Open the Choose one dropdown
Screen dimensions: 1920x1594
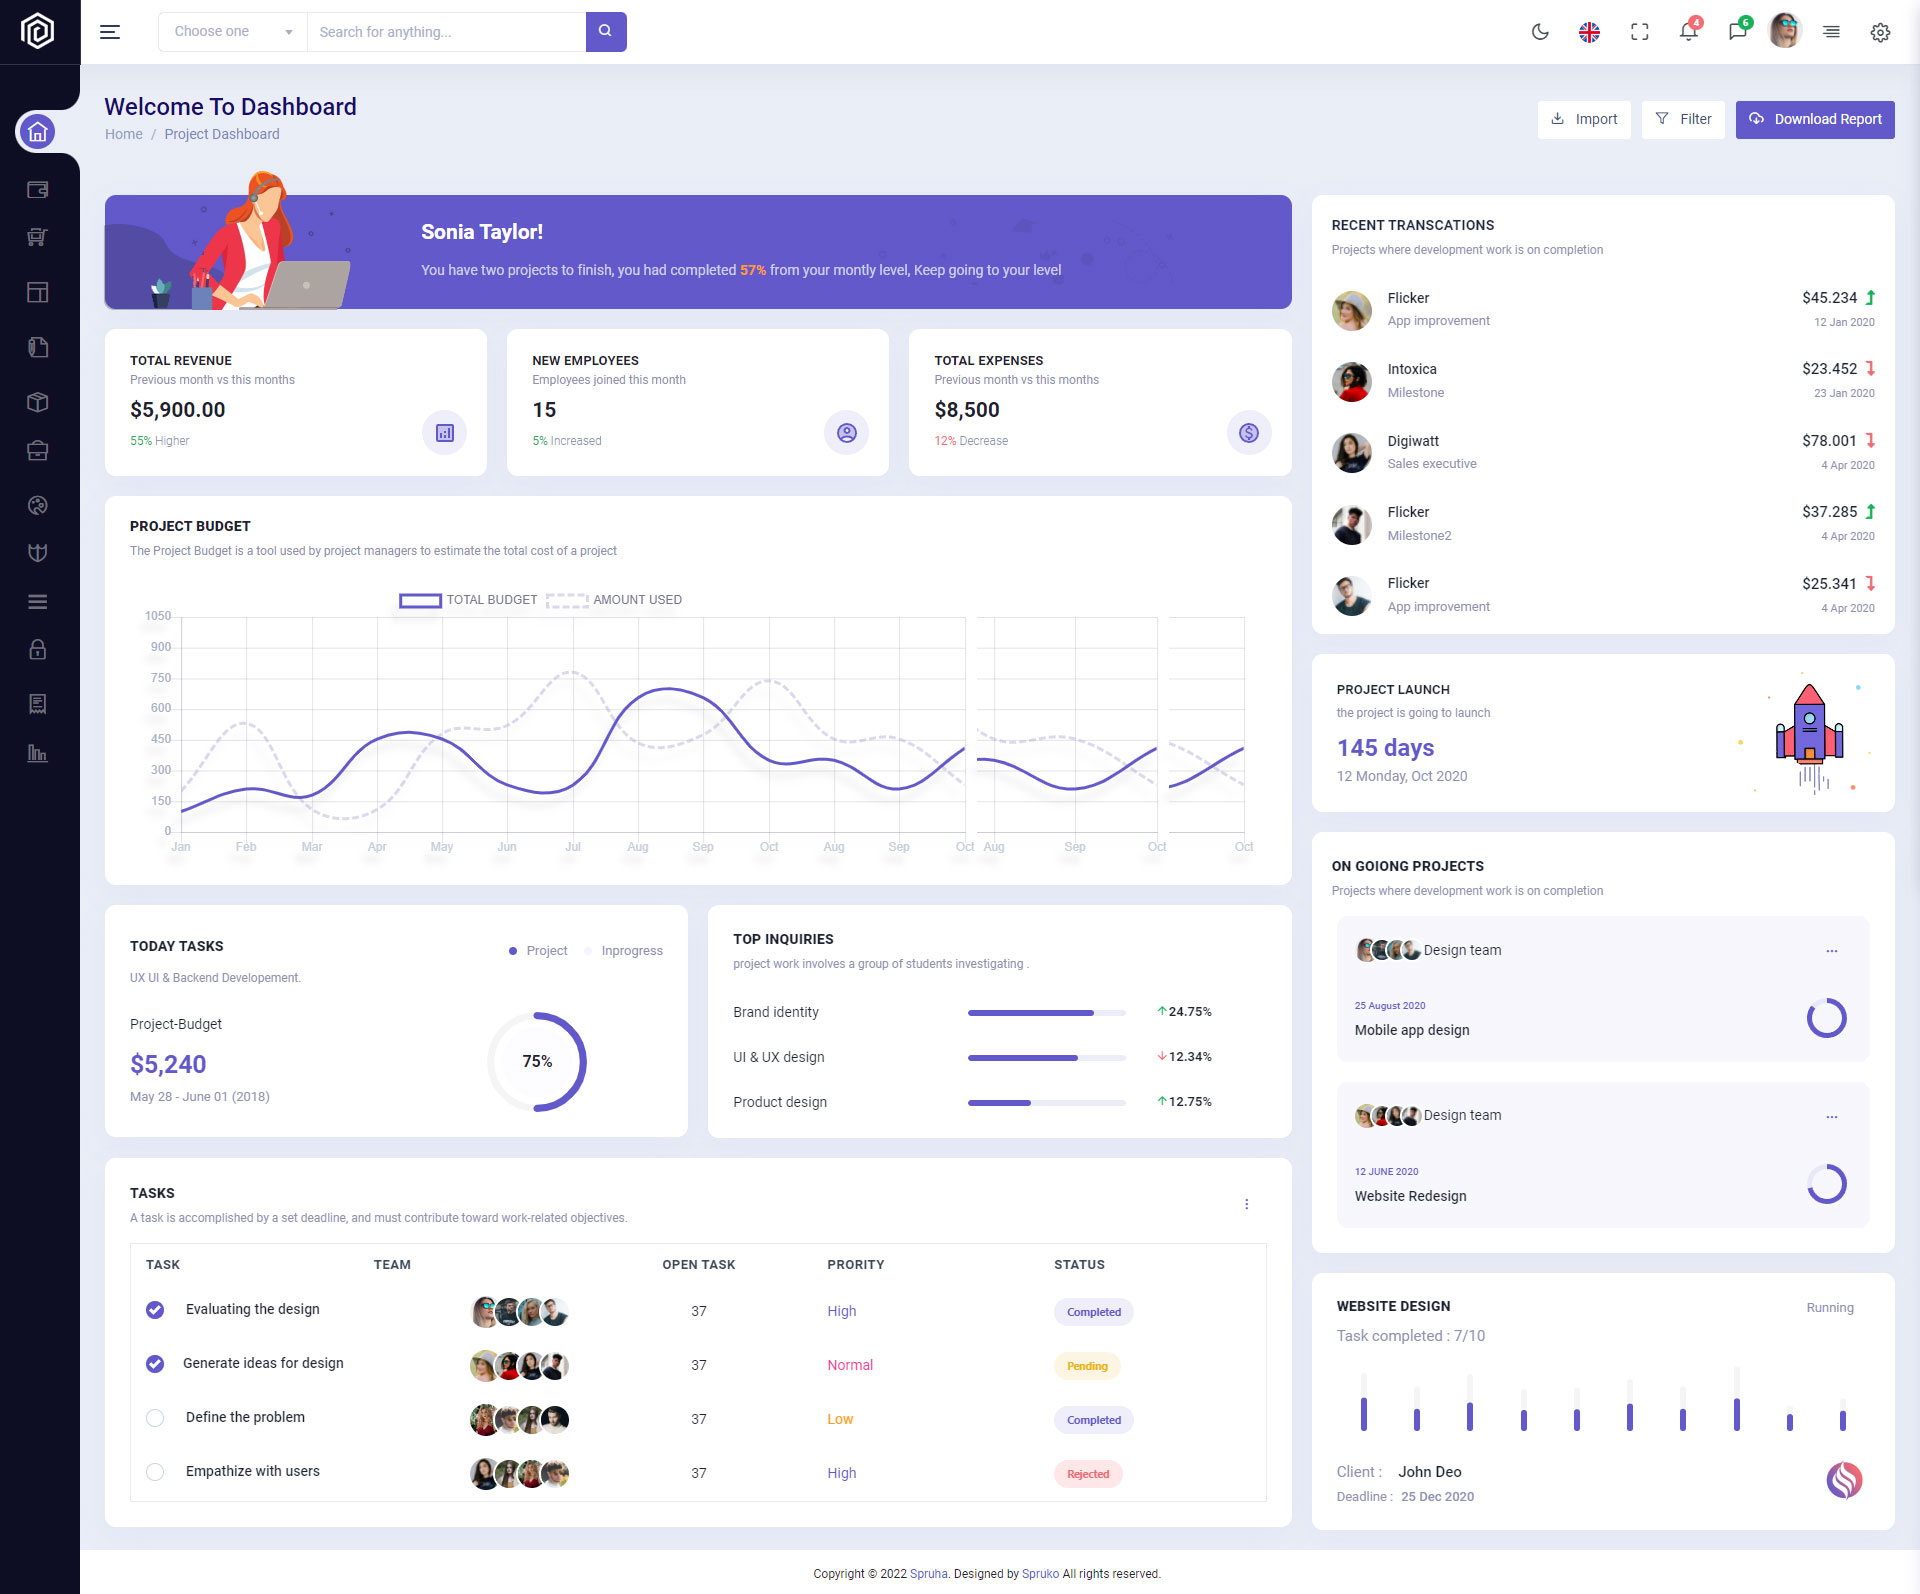232,32
